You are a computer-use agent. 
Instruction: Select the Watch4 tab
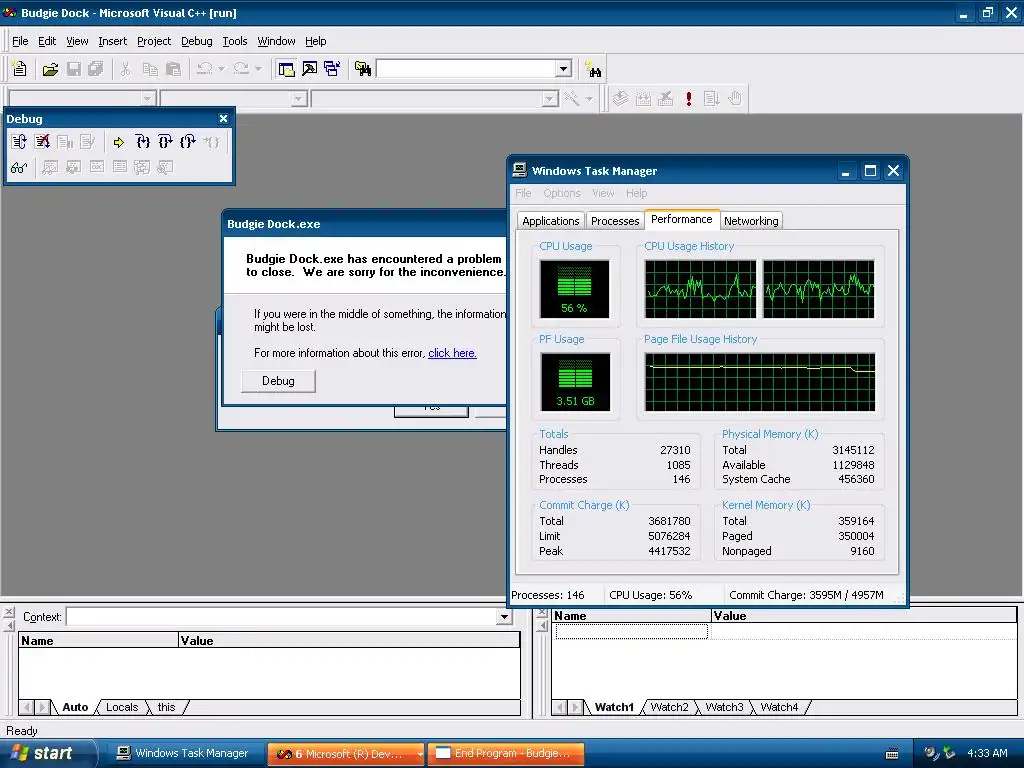click(779, 707)
